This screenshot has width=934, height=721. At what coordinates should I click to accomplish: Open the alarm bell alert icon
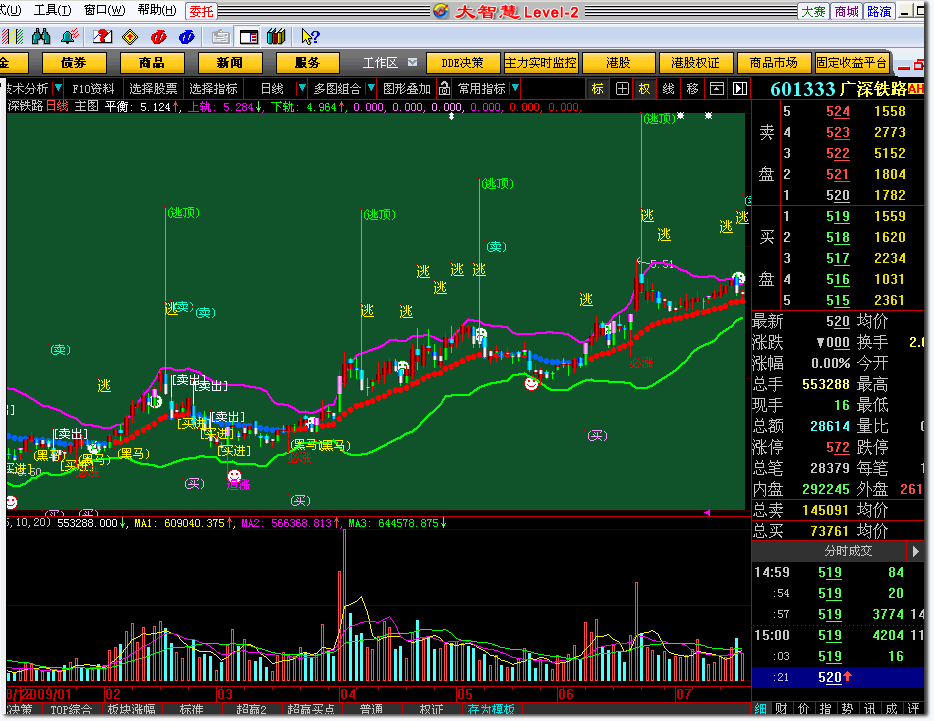click(70, 37)
